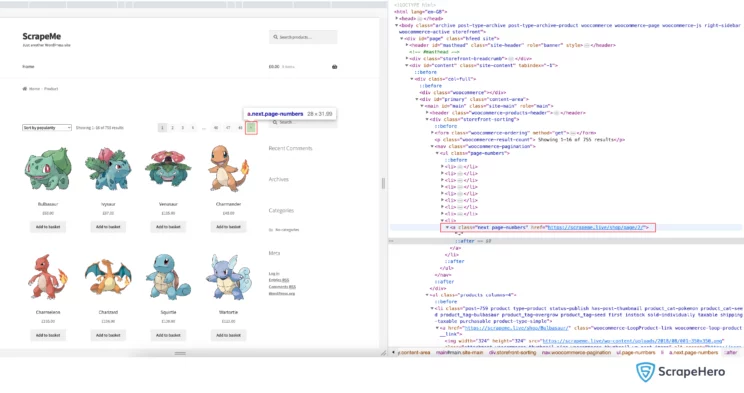Collapse the div id="page" node
Screen dimensions: 744x393
point(402,39)
